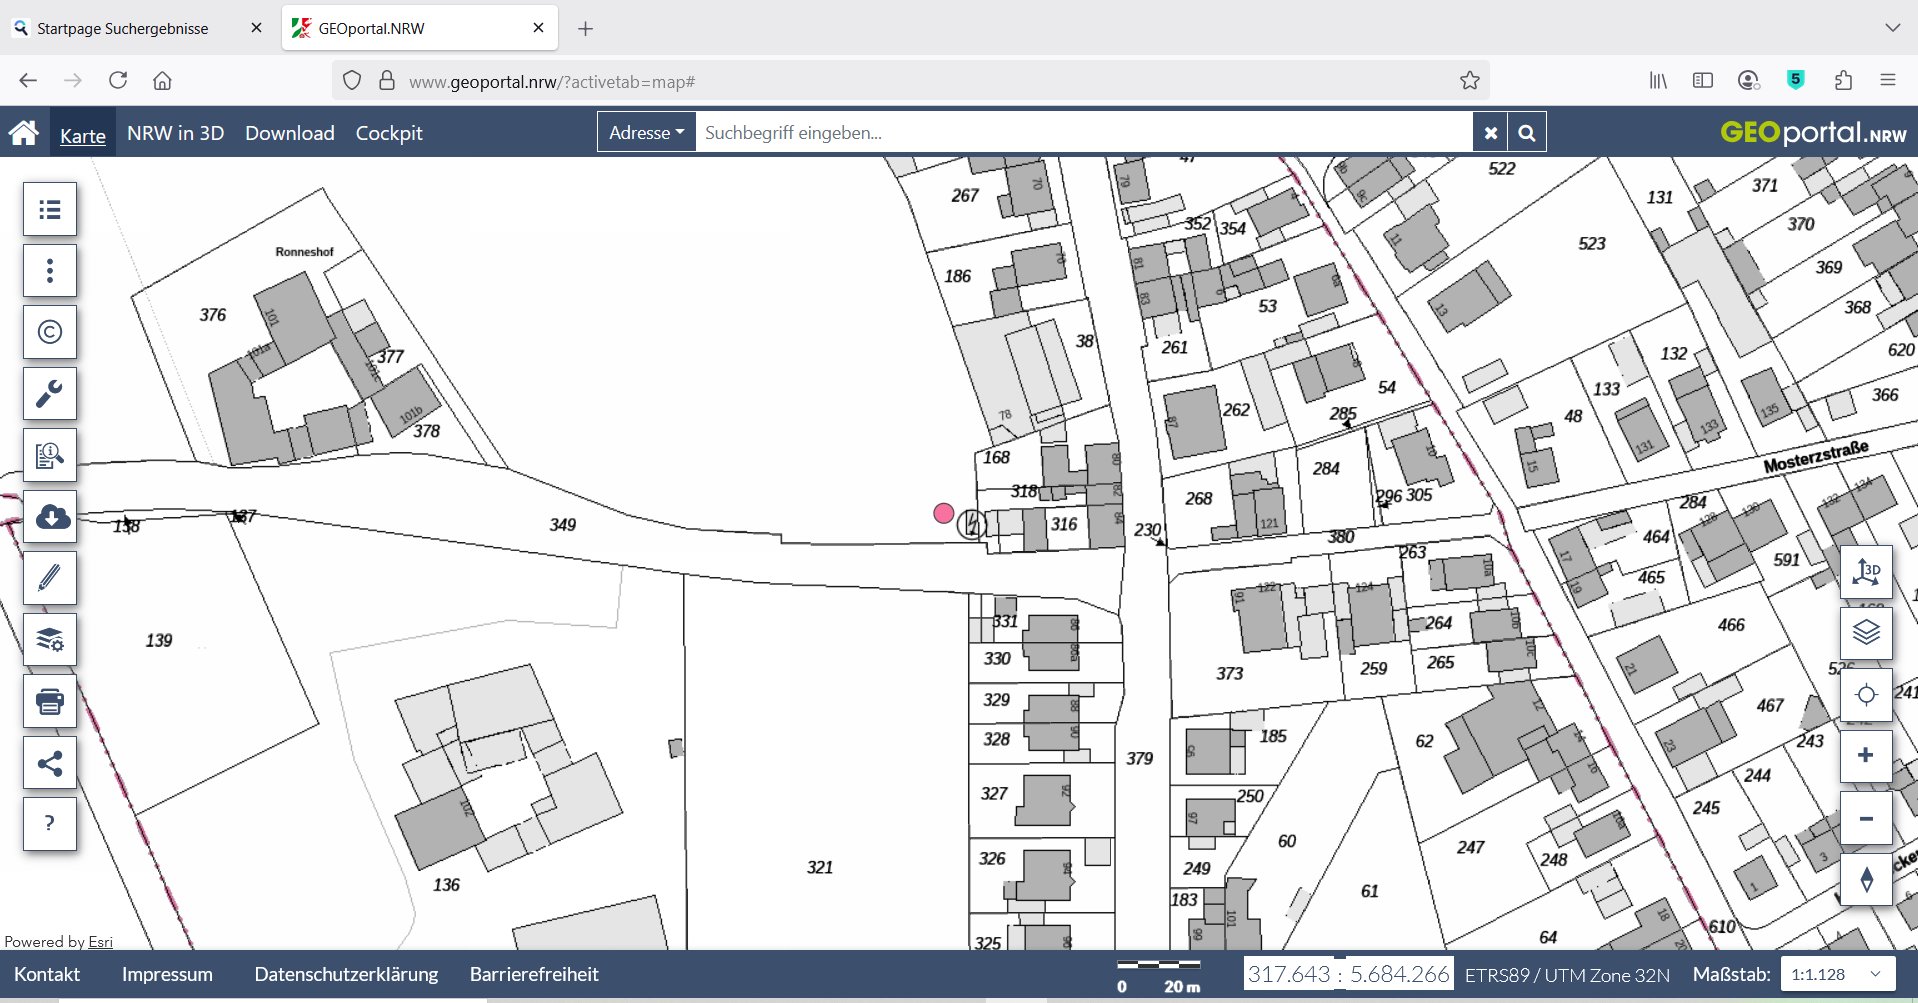Toggle the 3D view button

1866,572
